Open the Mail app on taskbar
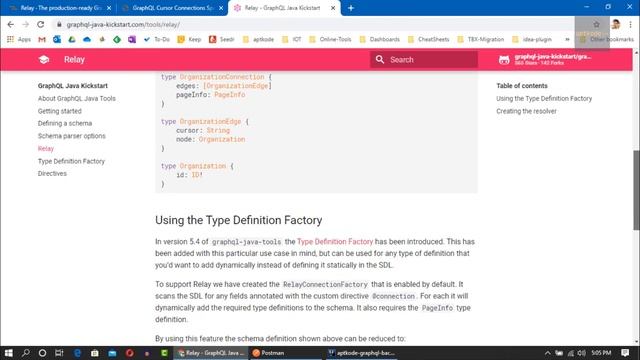The width and height of the screenshot is (640, 360). (x=112, y=353)
